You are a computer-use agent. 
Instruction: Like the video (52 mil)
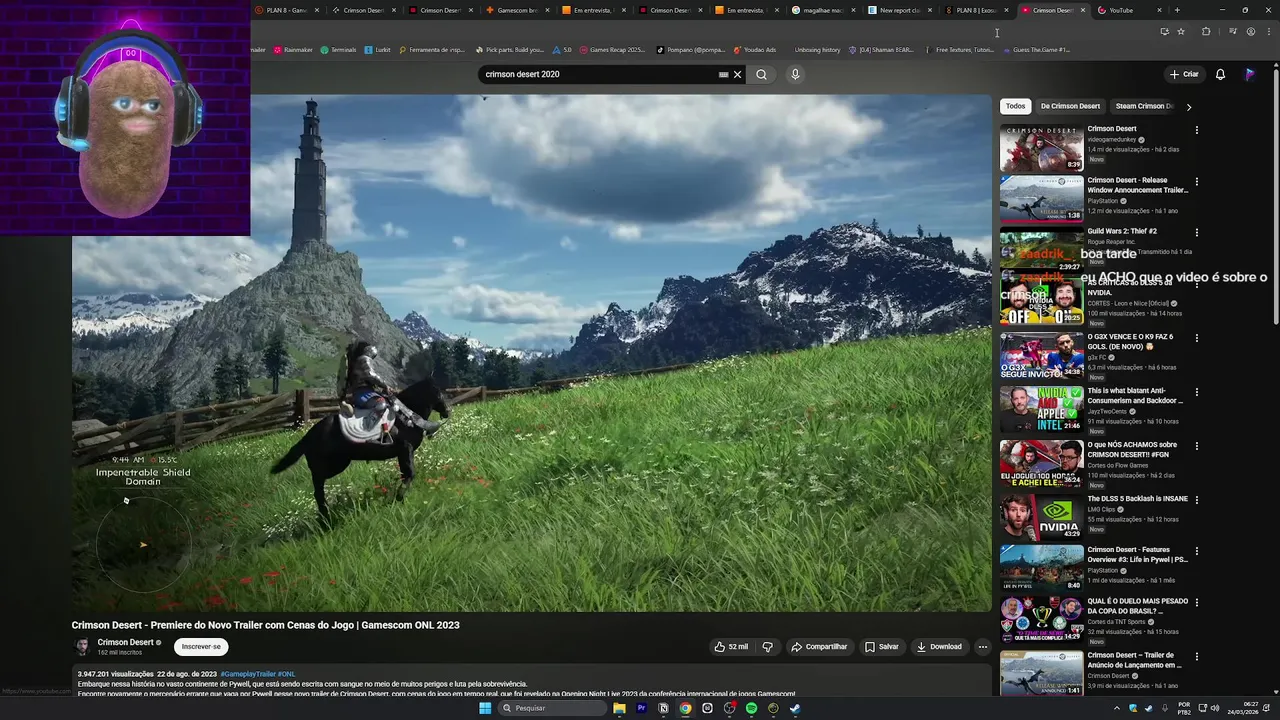731,647
